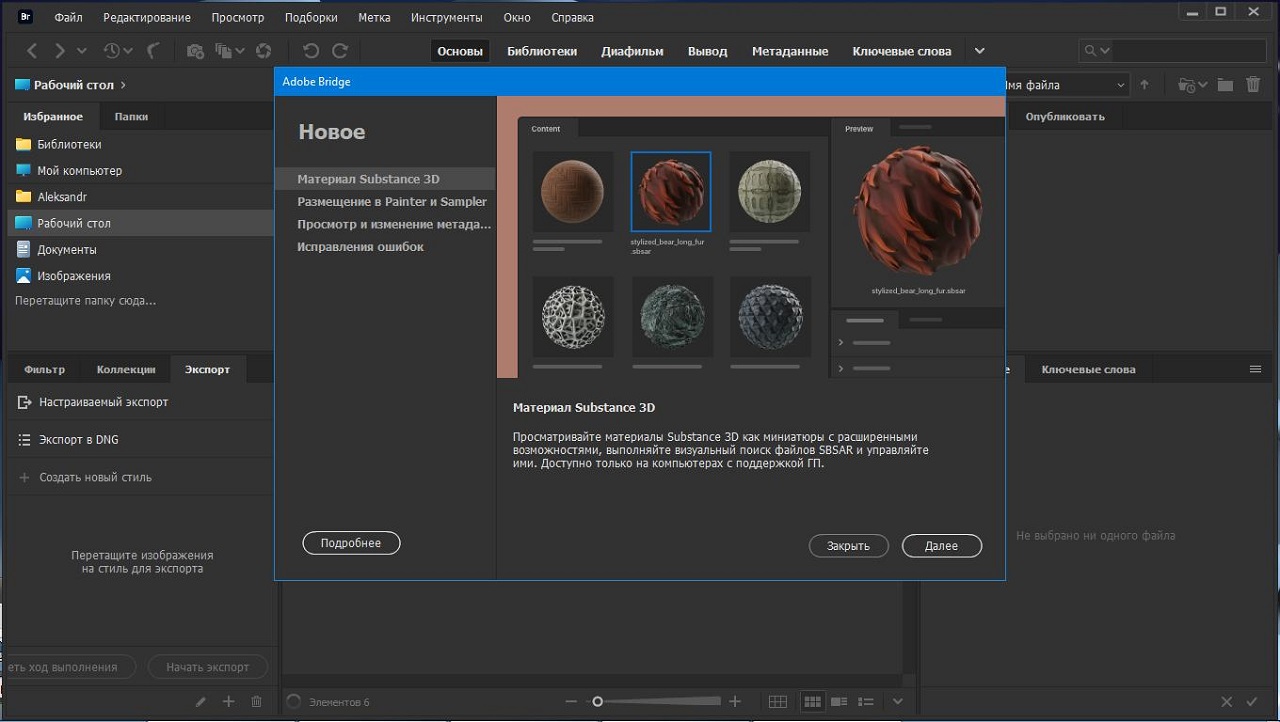Click the thumbnail size slider handle
Image resolution: width=1280 pixels, height=722 pixels.
pos(597,702)
